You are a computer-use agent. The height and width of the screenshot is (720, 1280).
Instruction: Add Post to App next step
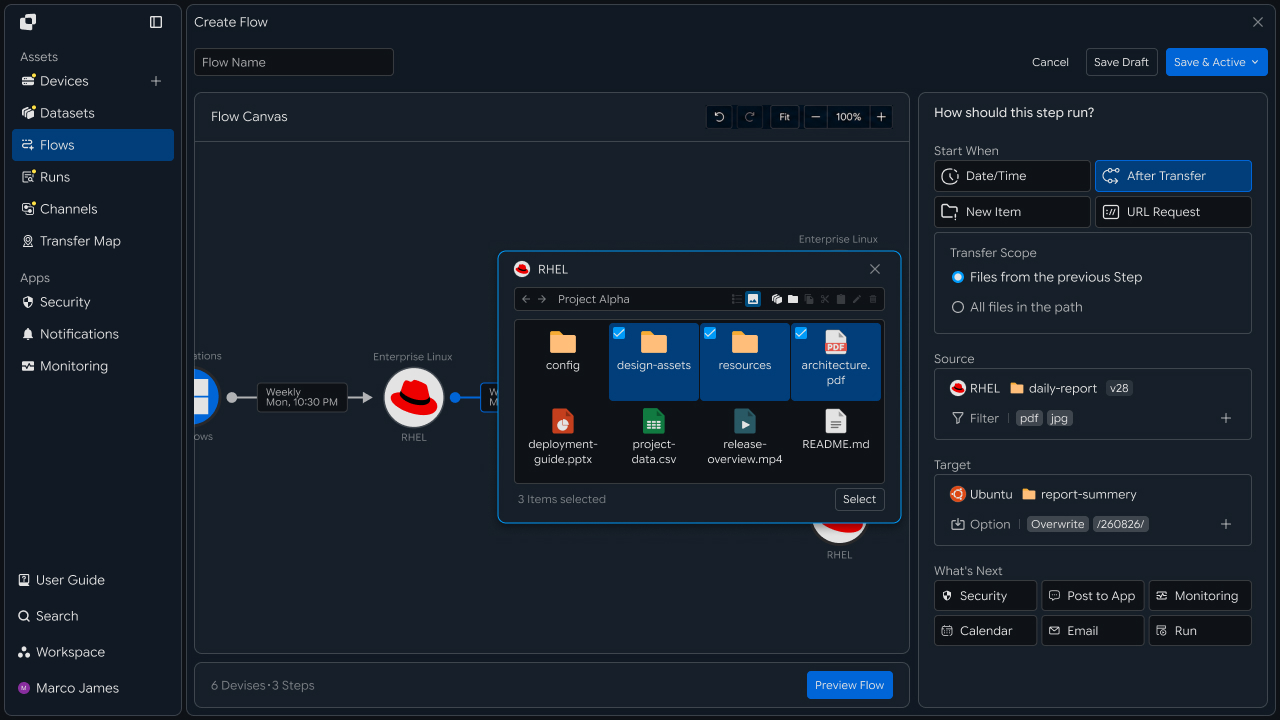click(1092, 596)
